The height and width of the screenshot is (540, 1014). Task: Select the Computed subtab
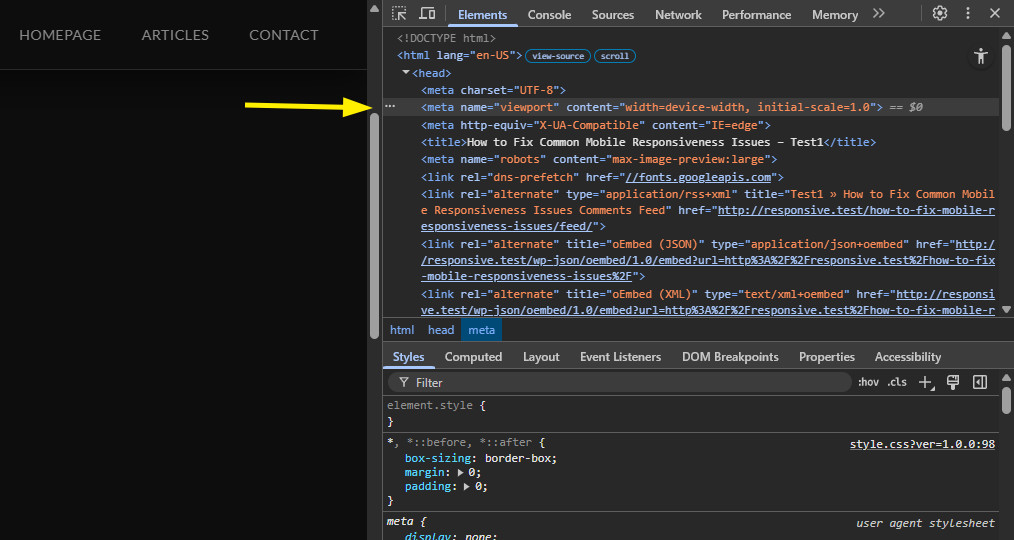coord(473,357)
